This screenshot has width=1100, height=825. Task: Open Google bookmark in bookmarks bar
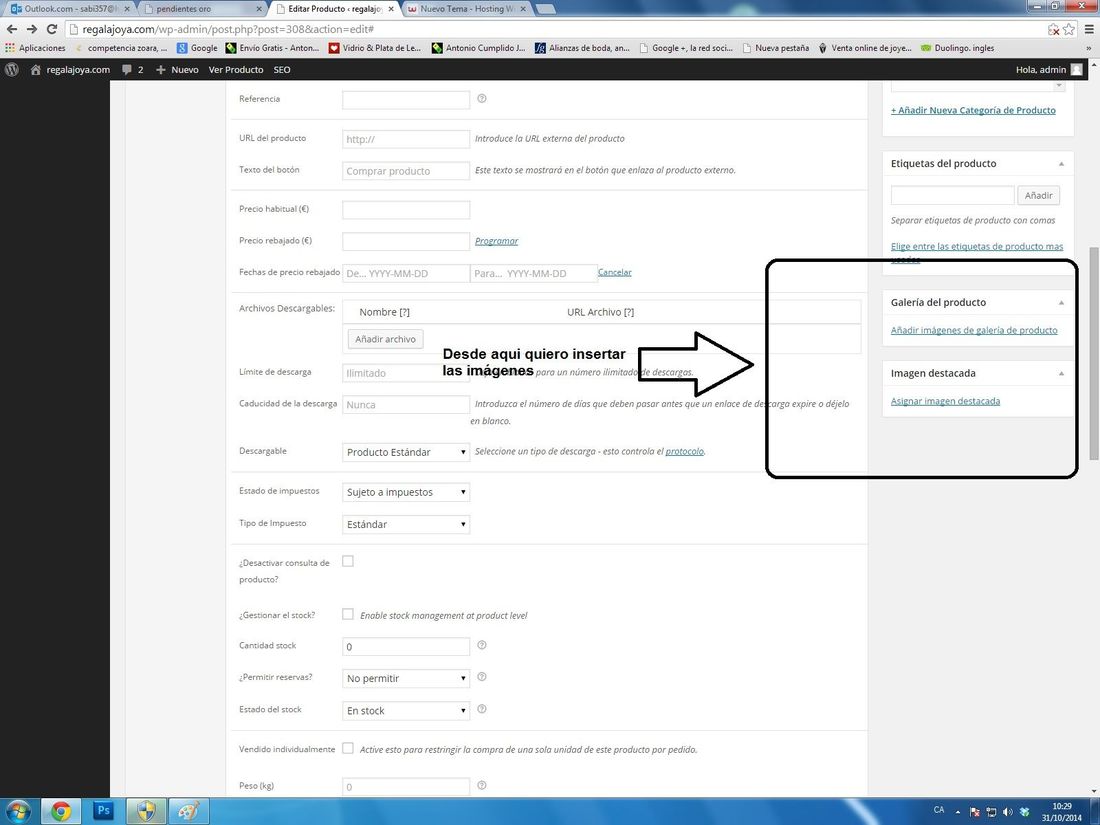click(x=197, y=48)
